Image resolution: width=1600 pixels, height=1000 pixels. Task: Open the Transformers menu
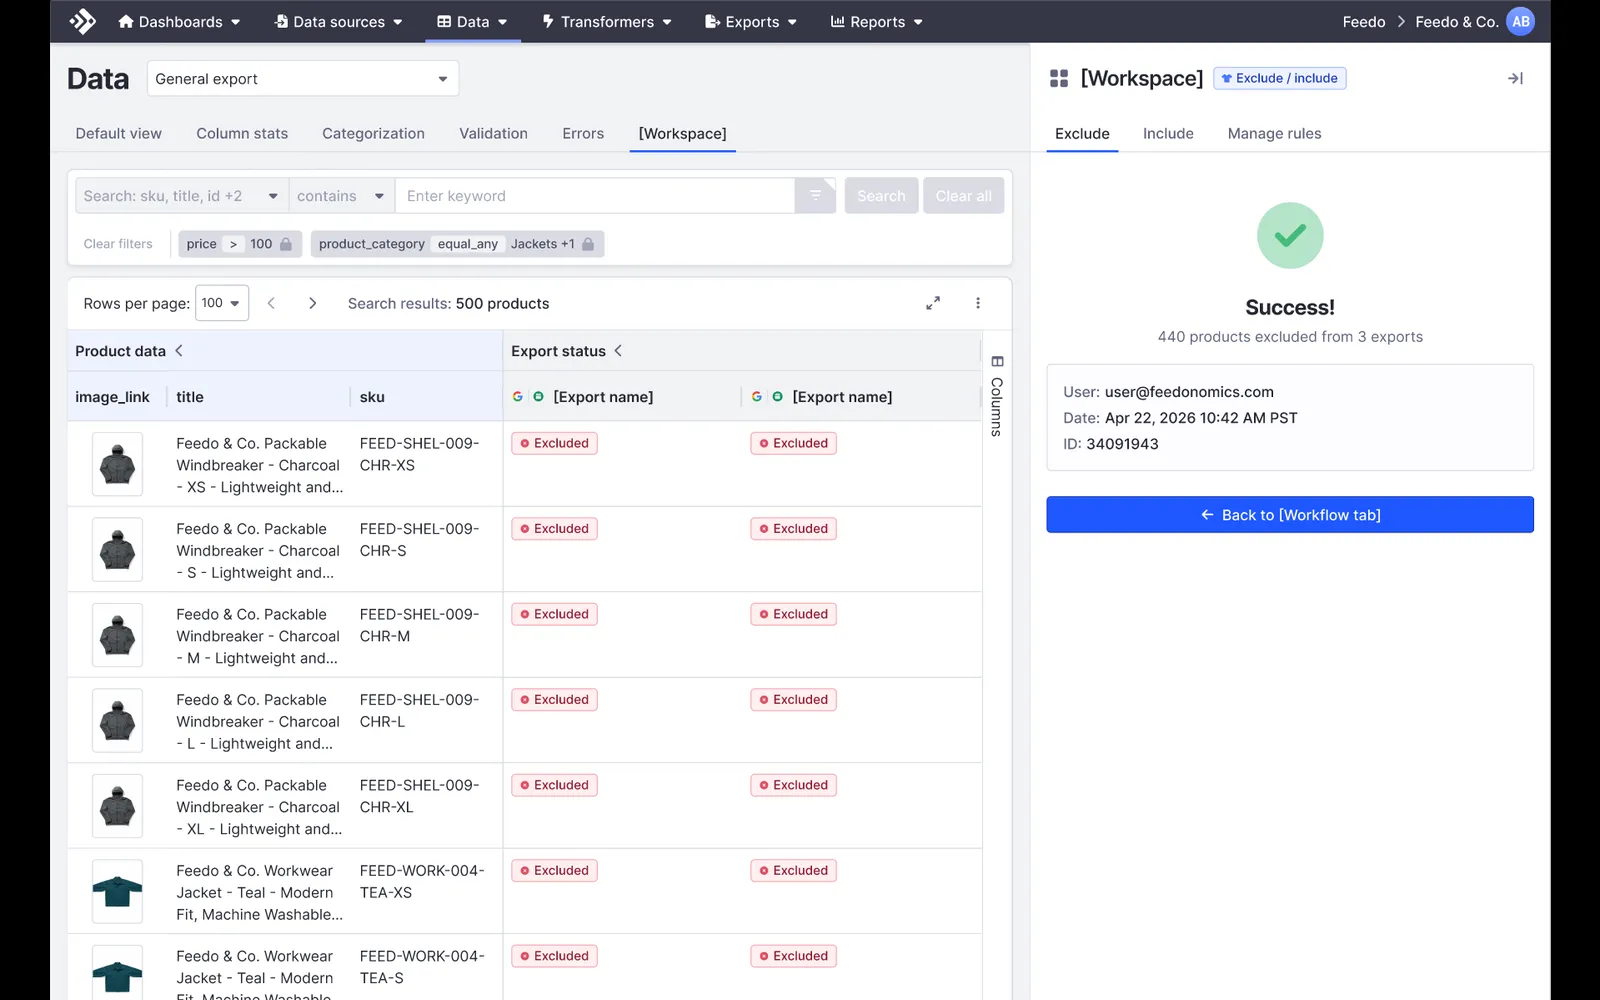point(607,21)
